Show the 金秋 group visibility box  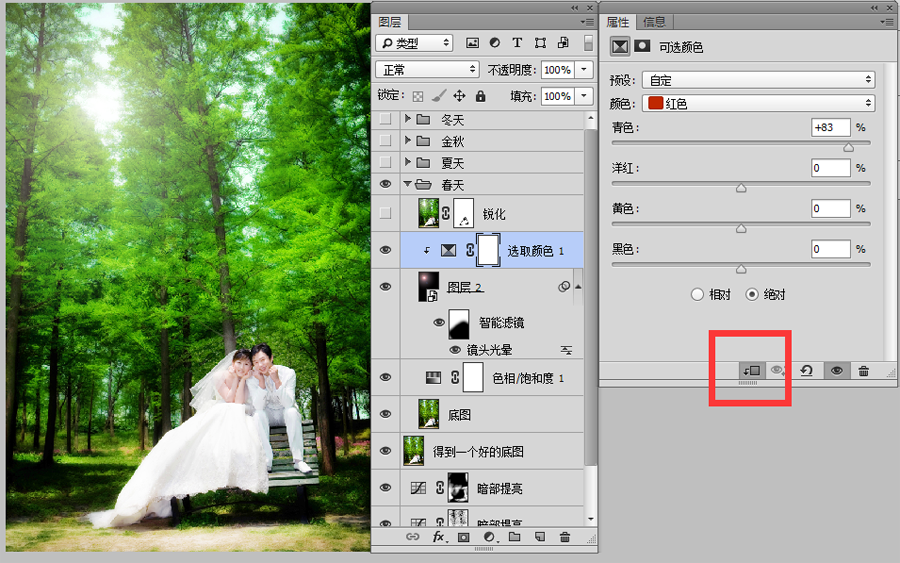386,141
